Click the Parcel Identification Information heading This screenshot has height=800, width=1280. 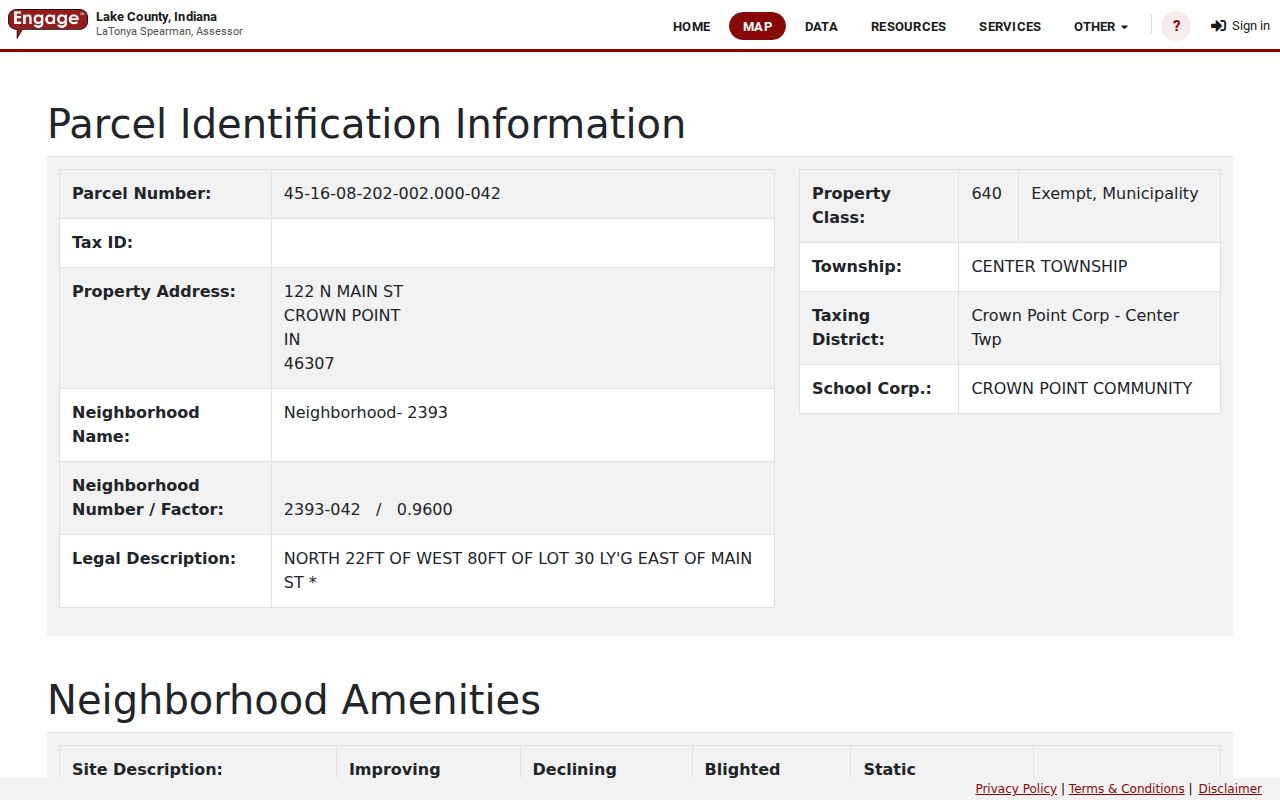[x=366, y=124]
